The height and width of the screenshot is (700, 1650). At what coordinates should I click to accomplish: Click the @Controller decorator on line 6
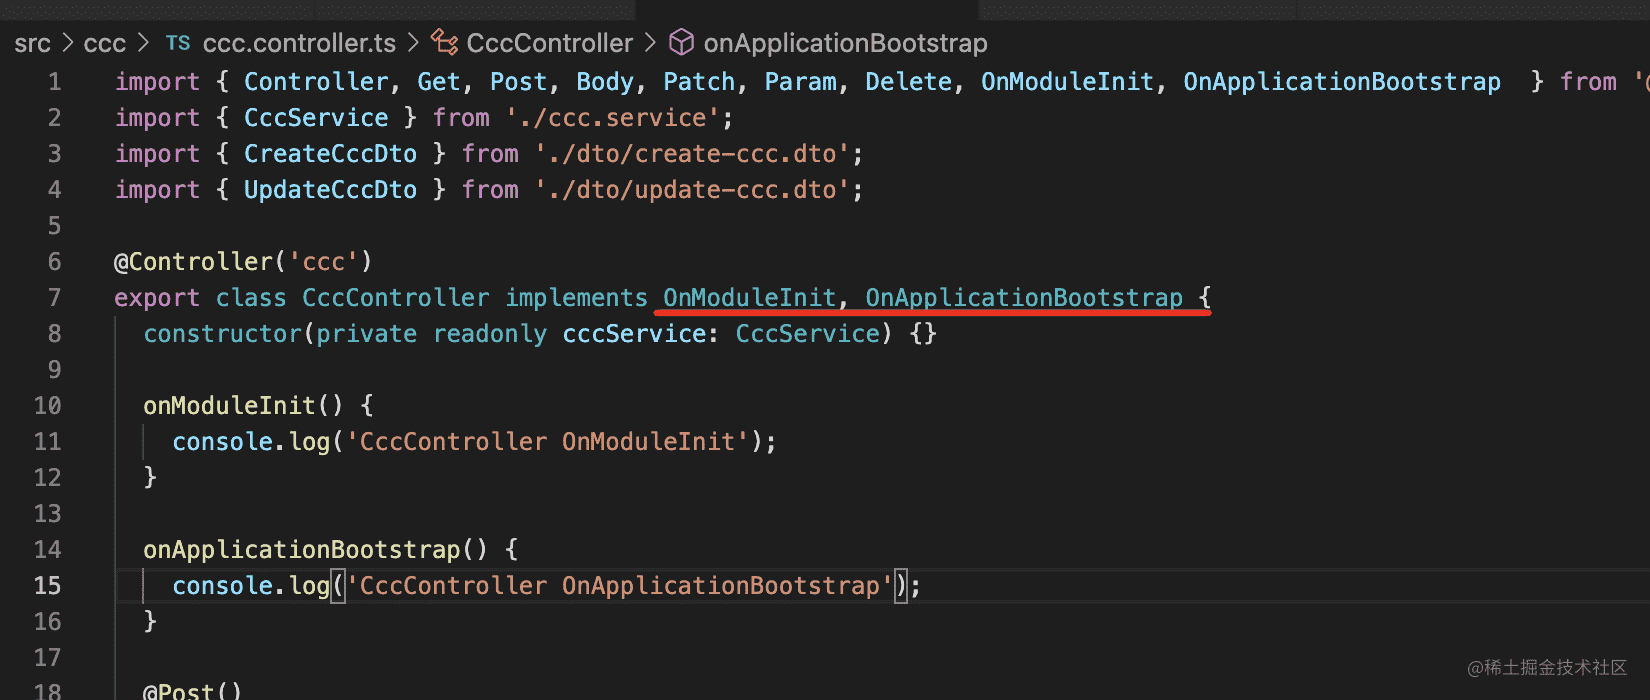[x=192, y=261]
